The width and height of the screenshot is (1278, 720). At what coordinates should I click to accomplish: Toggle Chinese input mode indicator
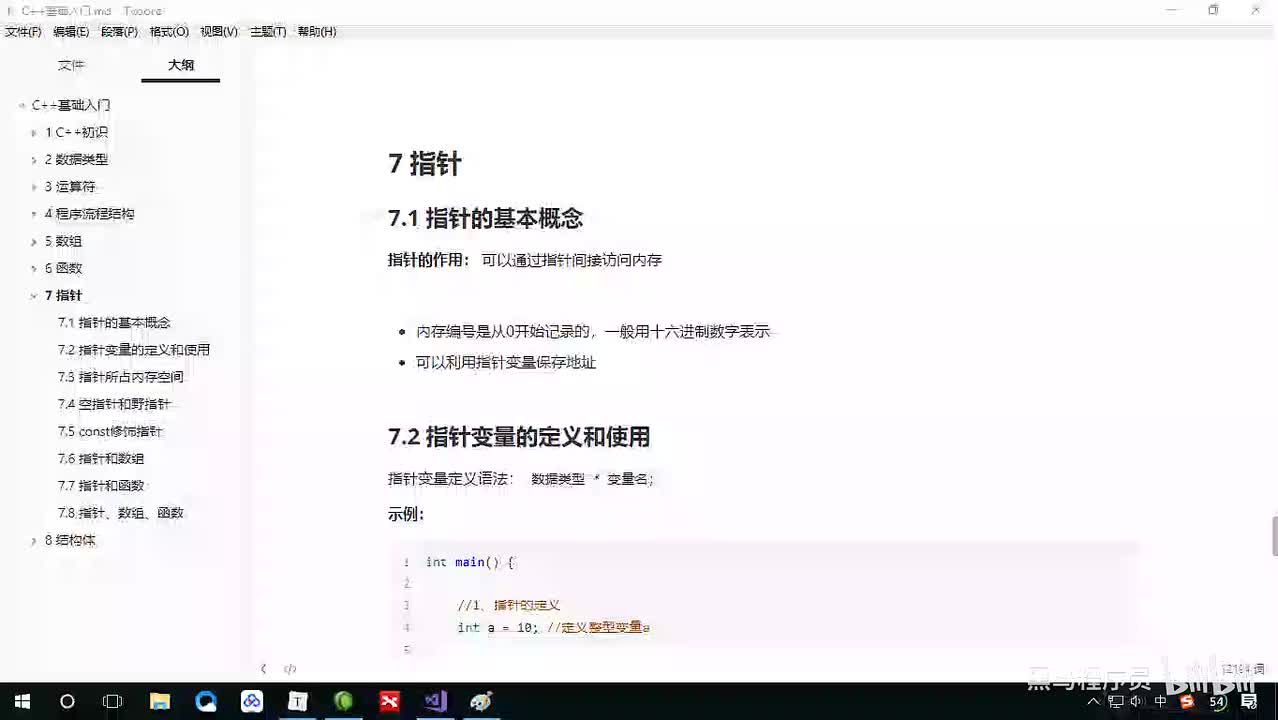[1161, 702]
